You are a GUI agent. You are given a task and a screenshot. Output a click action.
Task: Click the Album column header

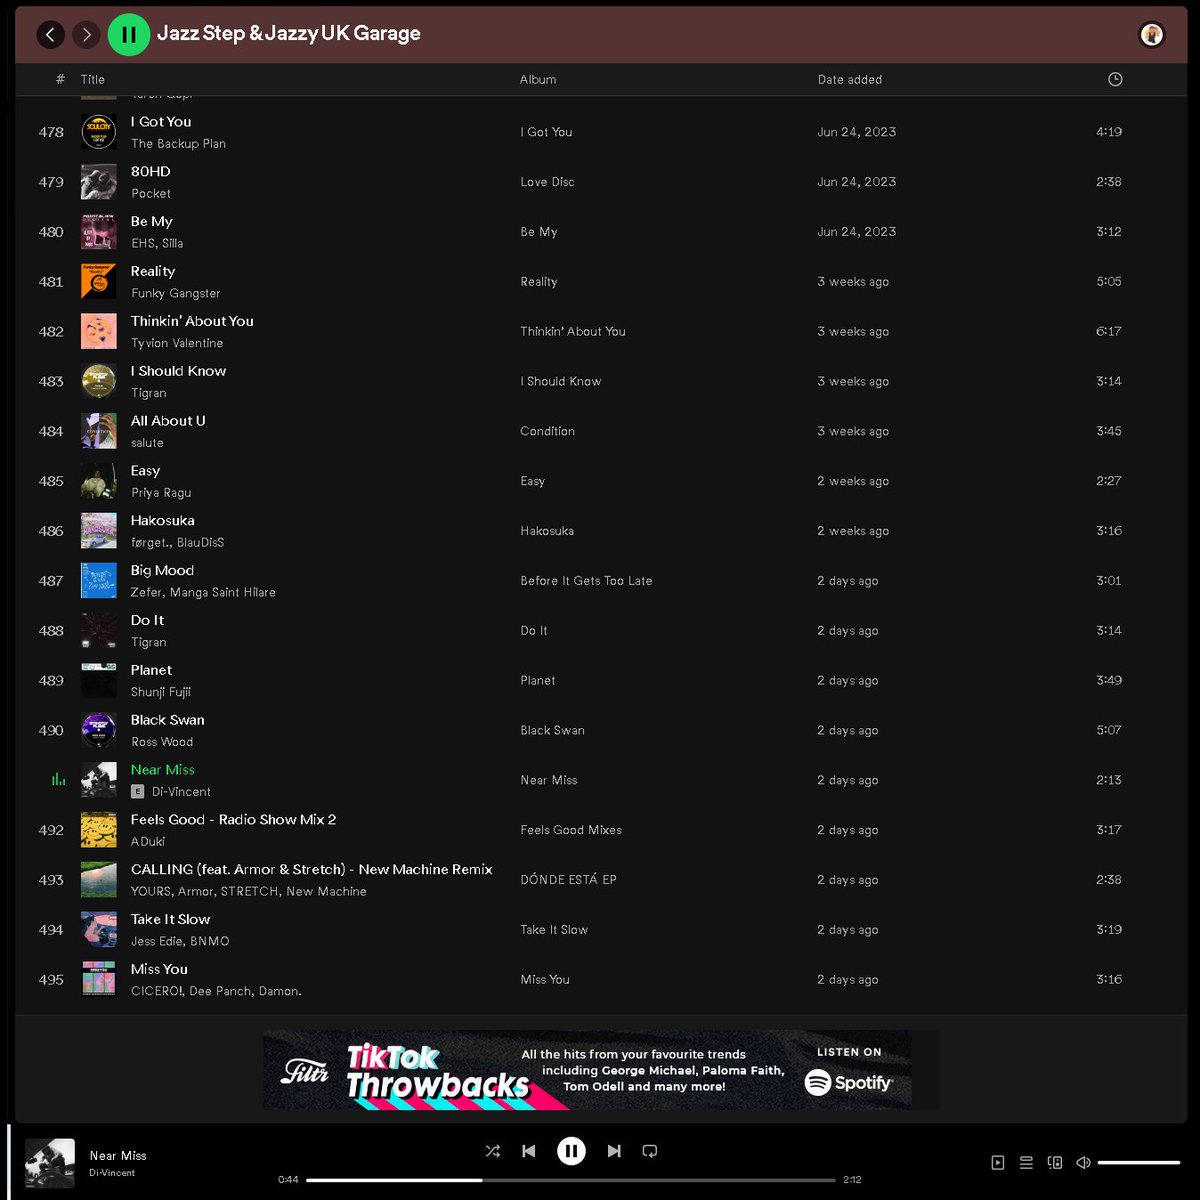pyautogui.click(x=538, y=79)
